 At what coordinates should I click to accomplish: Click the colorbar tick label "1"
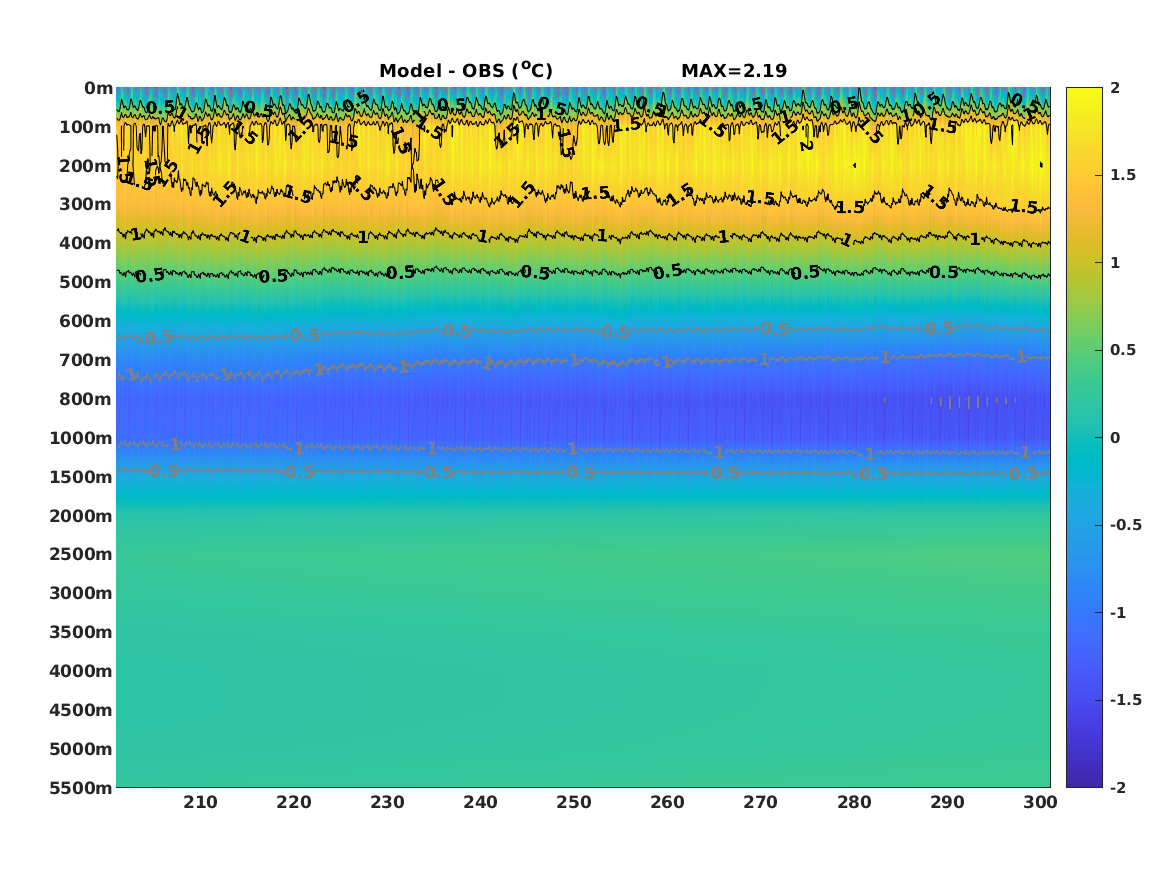pos(1115,263)
